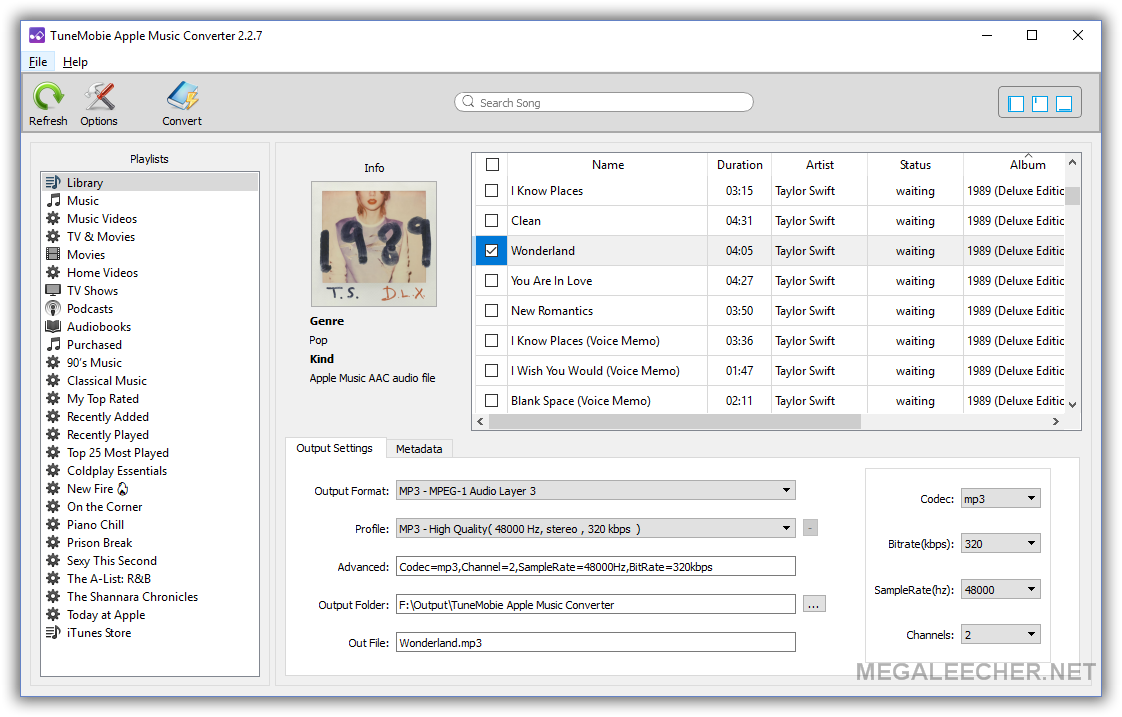Open the Help menu

point(75,62)
